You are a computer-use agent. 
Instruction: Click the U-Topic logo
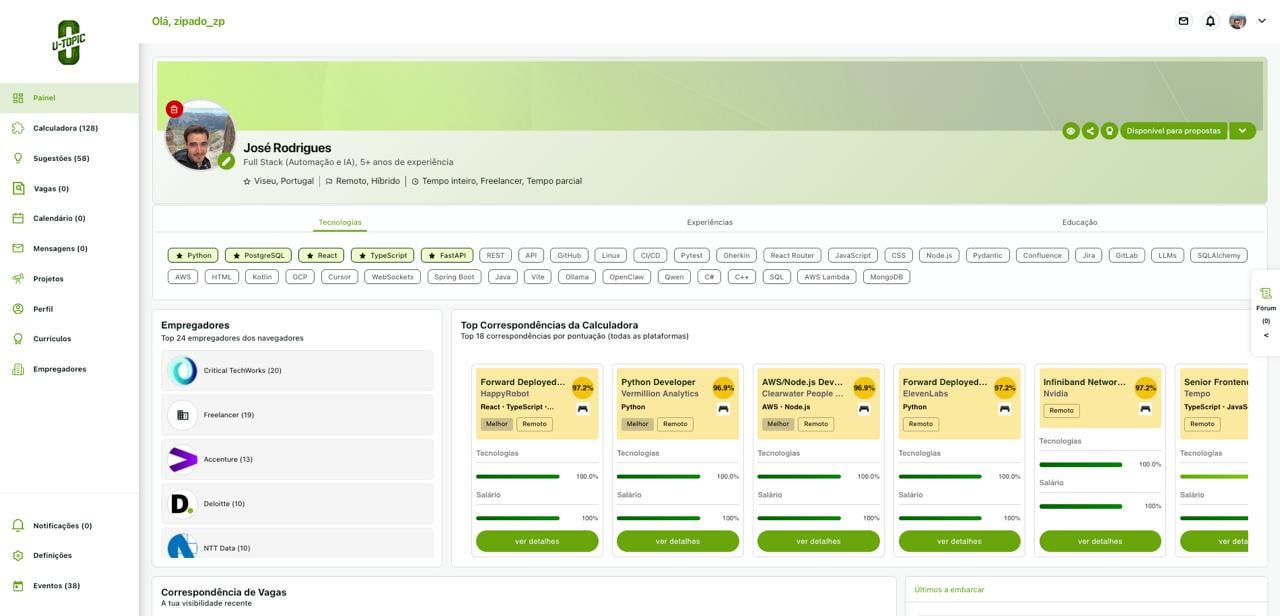pos(69,42)
